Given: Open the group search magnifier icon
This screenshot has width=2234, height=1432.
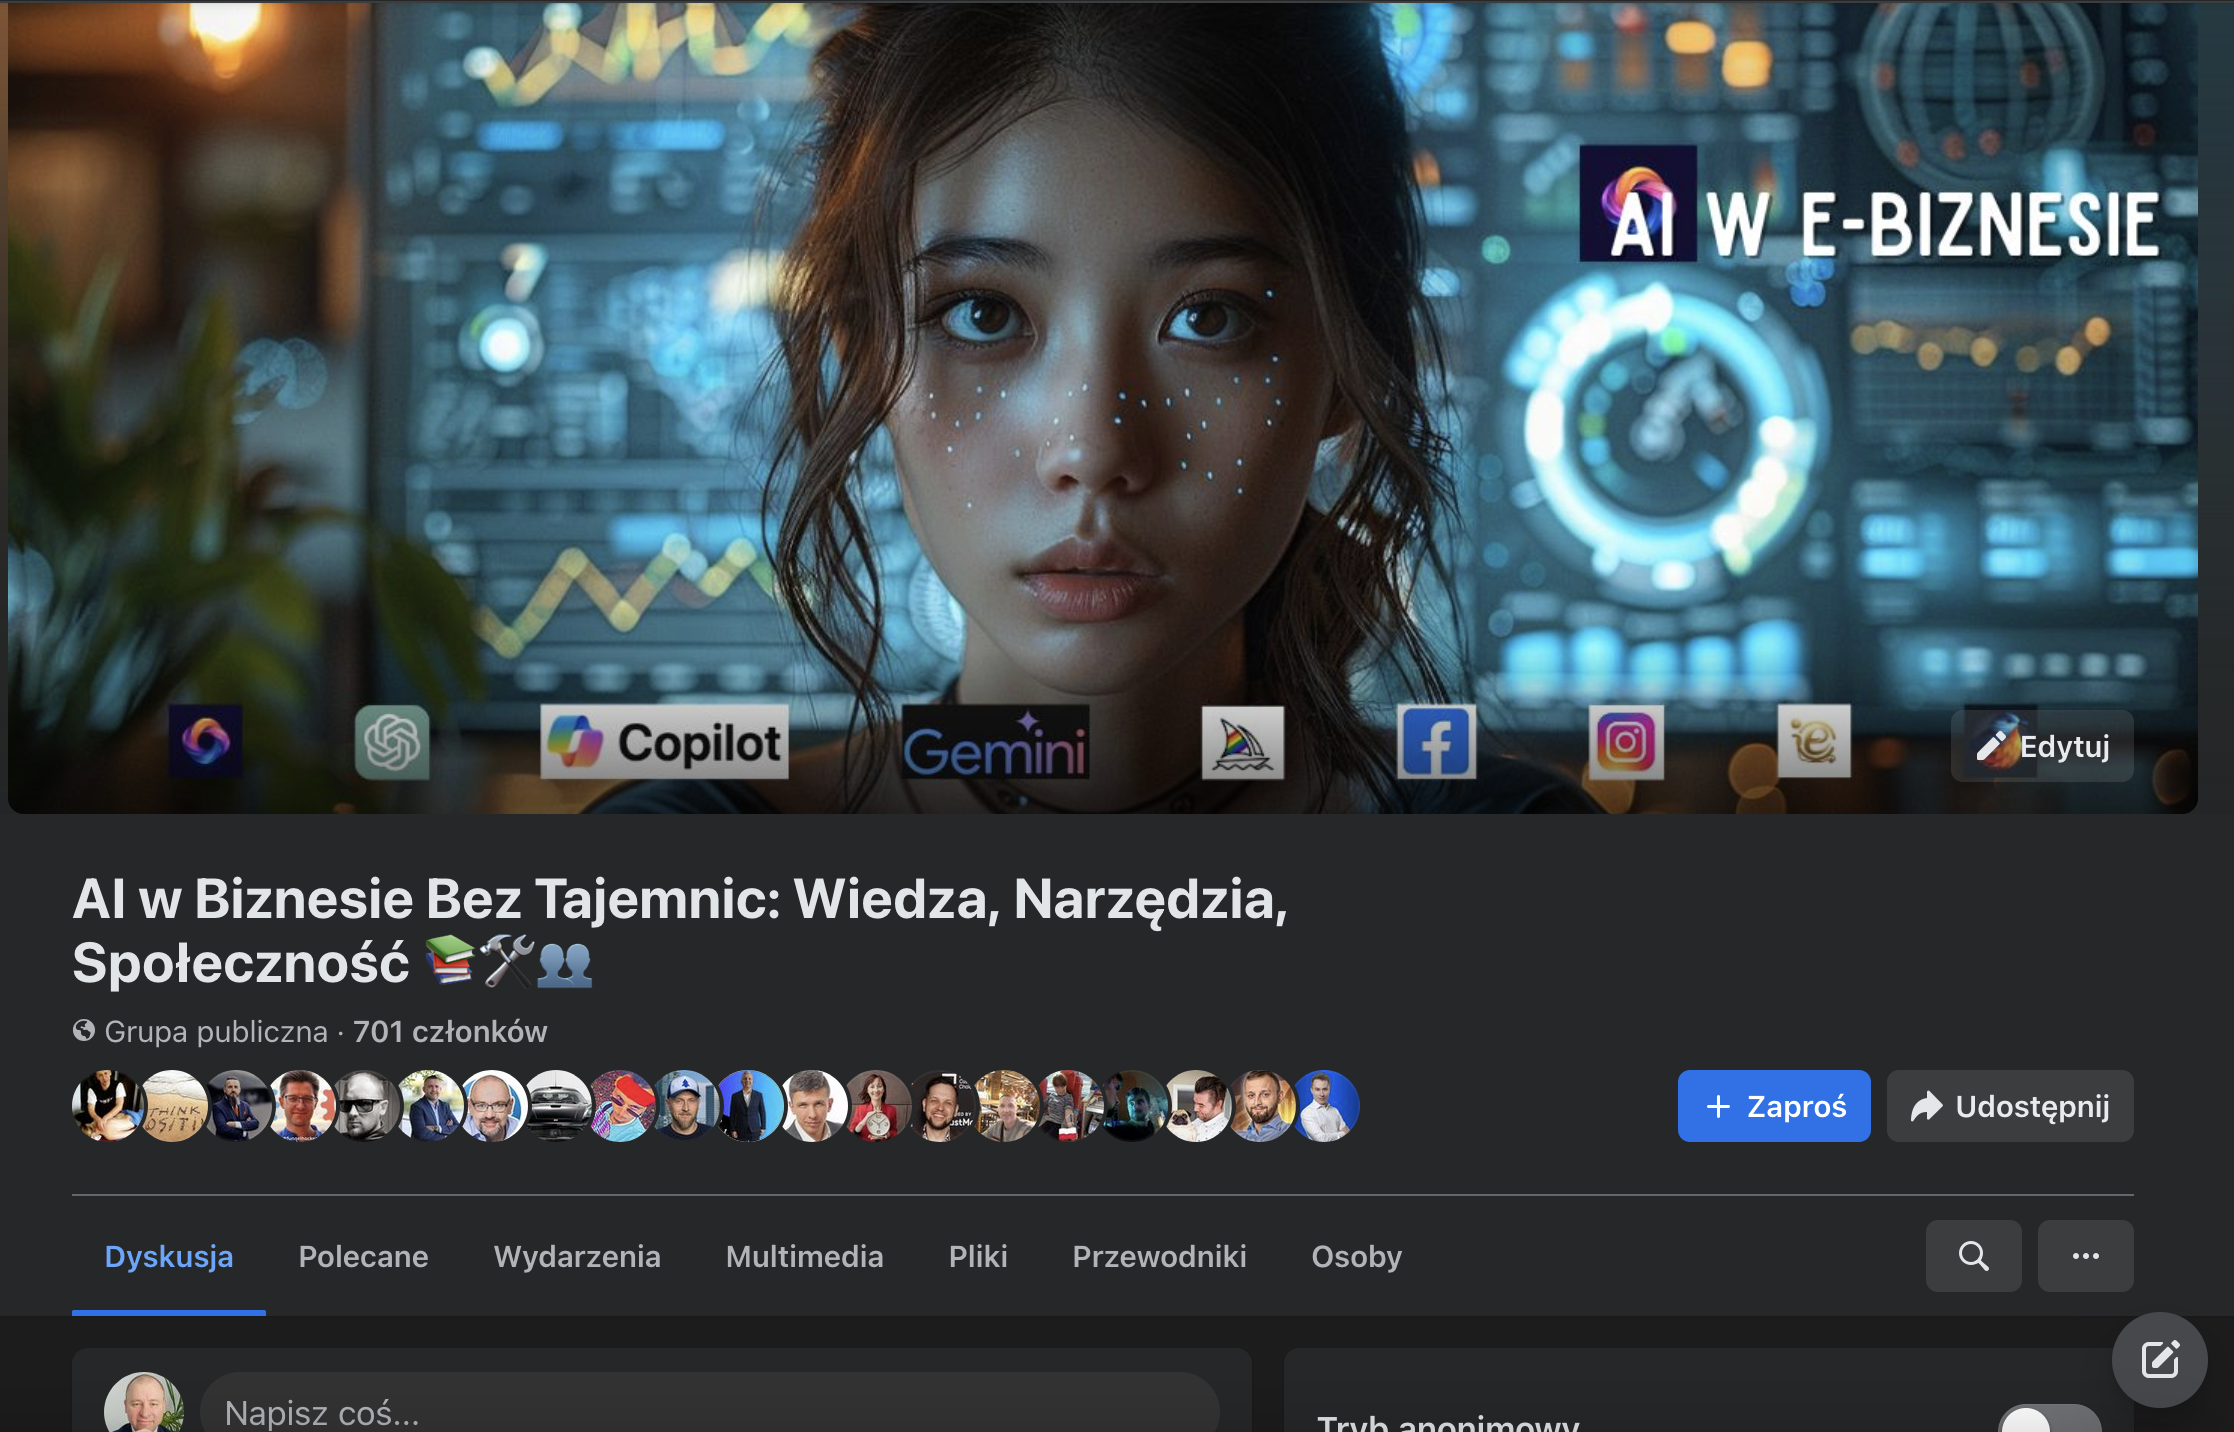Looking at the screenshot, I should 1973,1256.
